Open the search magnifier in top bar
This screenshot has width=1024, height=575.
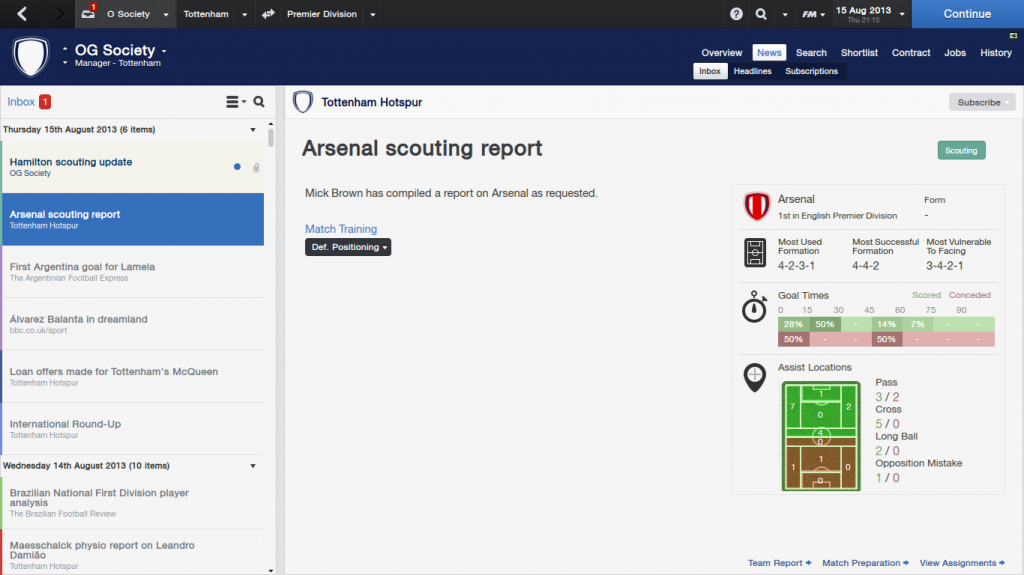click(x=761, y=14)
